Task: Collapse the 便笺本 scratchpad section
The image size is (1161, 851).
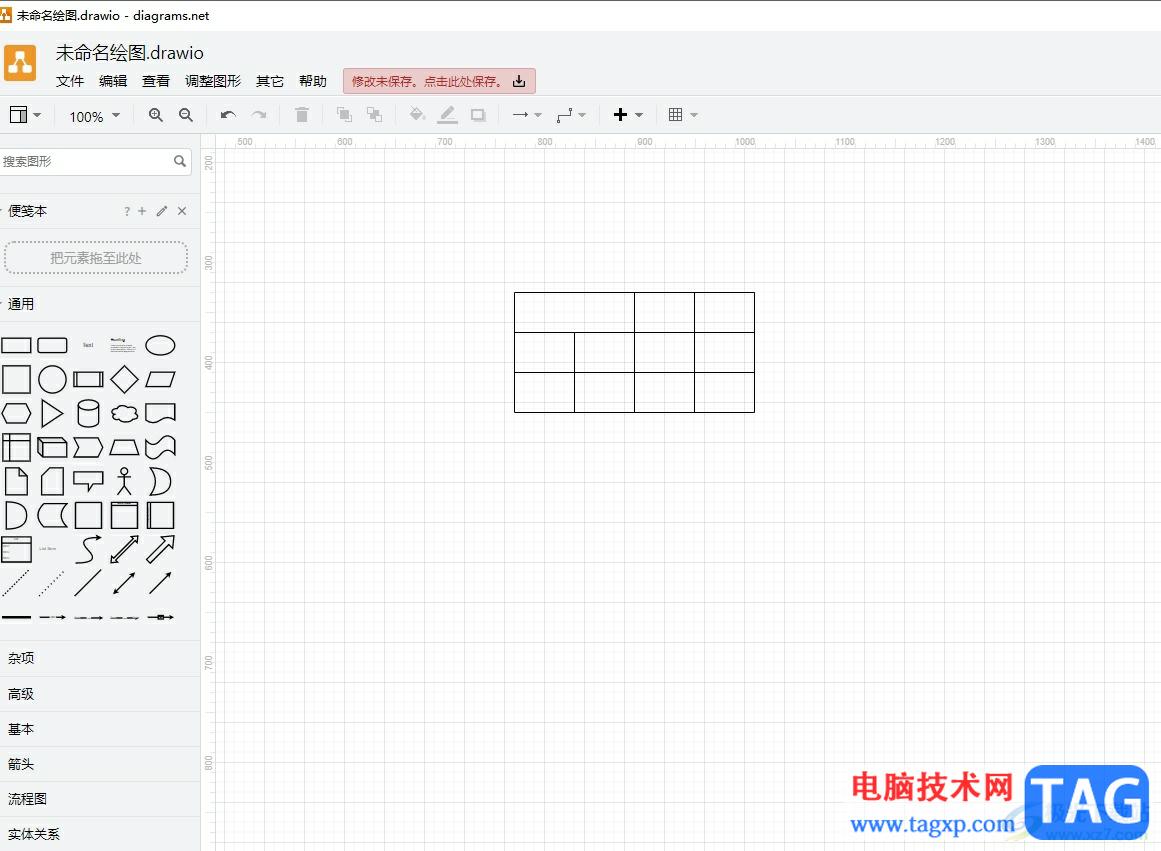Action: click(x=27, y=211)
